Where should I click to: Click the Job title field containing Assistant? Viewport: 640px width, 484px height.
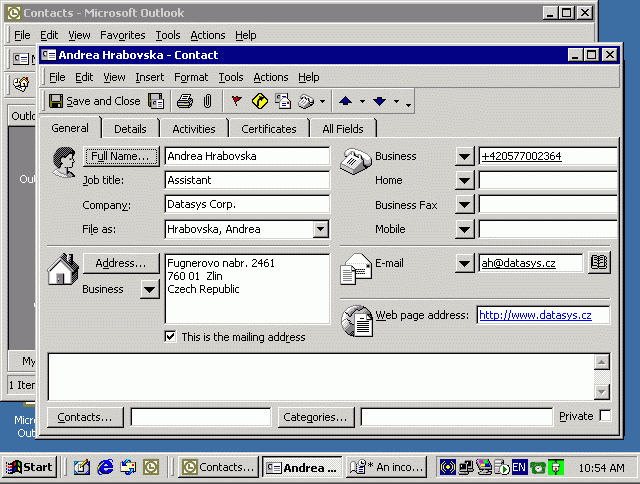pos(247,180)
